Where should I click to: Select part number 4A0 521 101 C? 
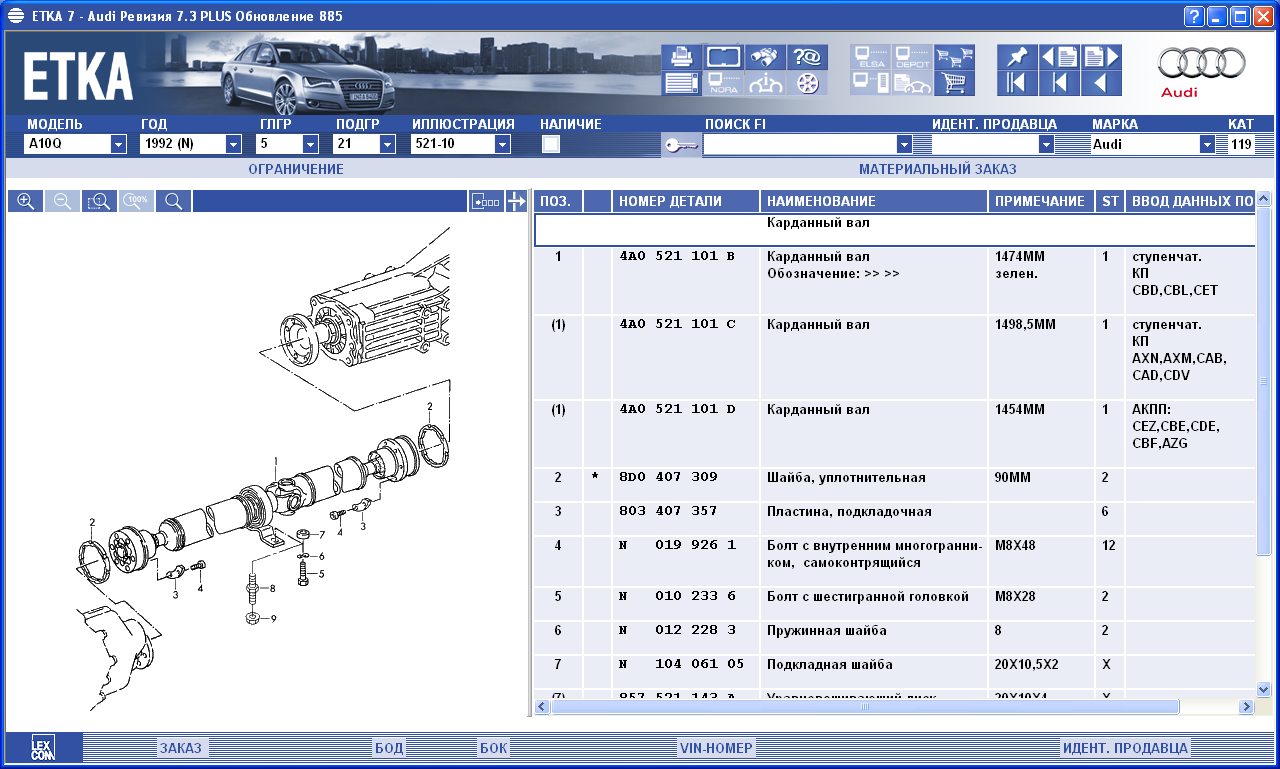pos(676,324)
